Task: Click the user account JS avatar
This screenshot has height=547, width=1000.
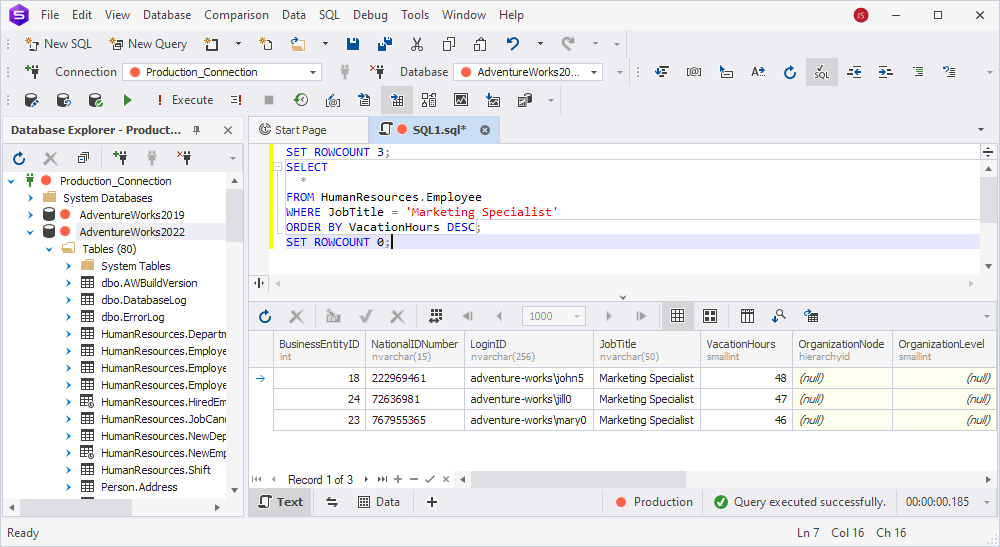Action: [861, 15]
